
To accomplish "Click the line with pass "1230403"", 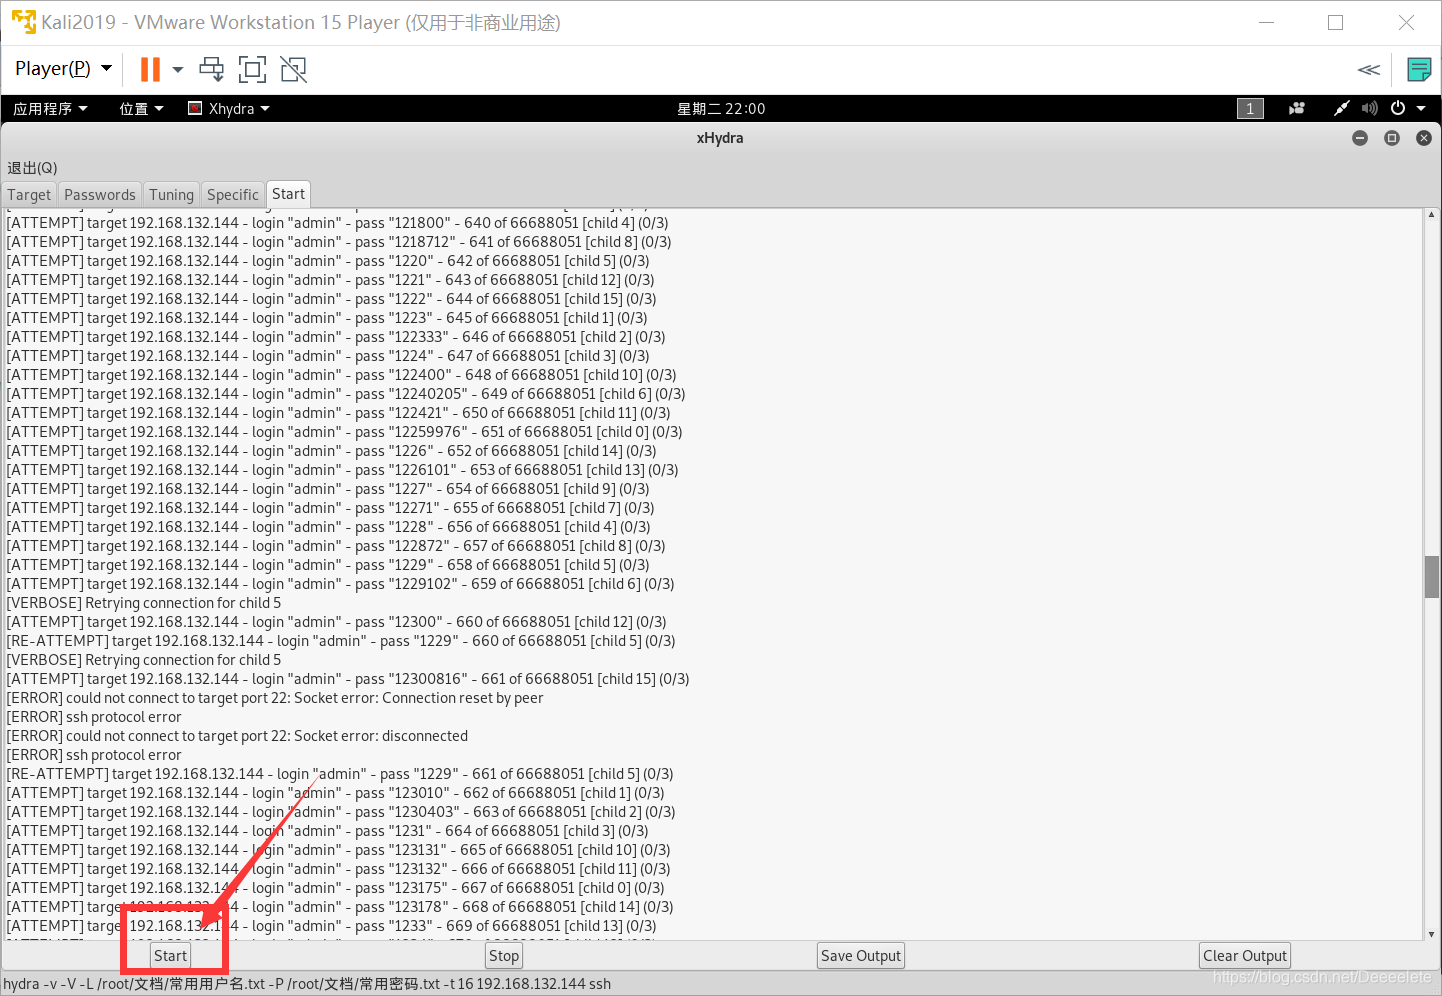I will pos(341,812).
